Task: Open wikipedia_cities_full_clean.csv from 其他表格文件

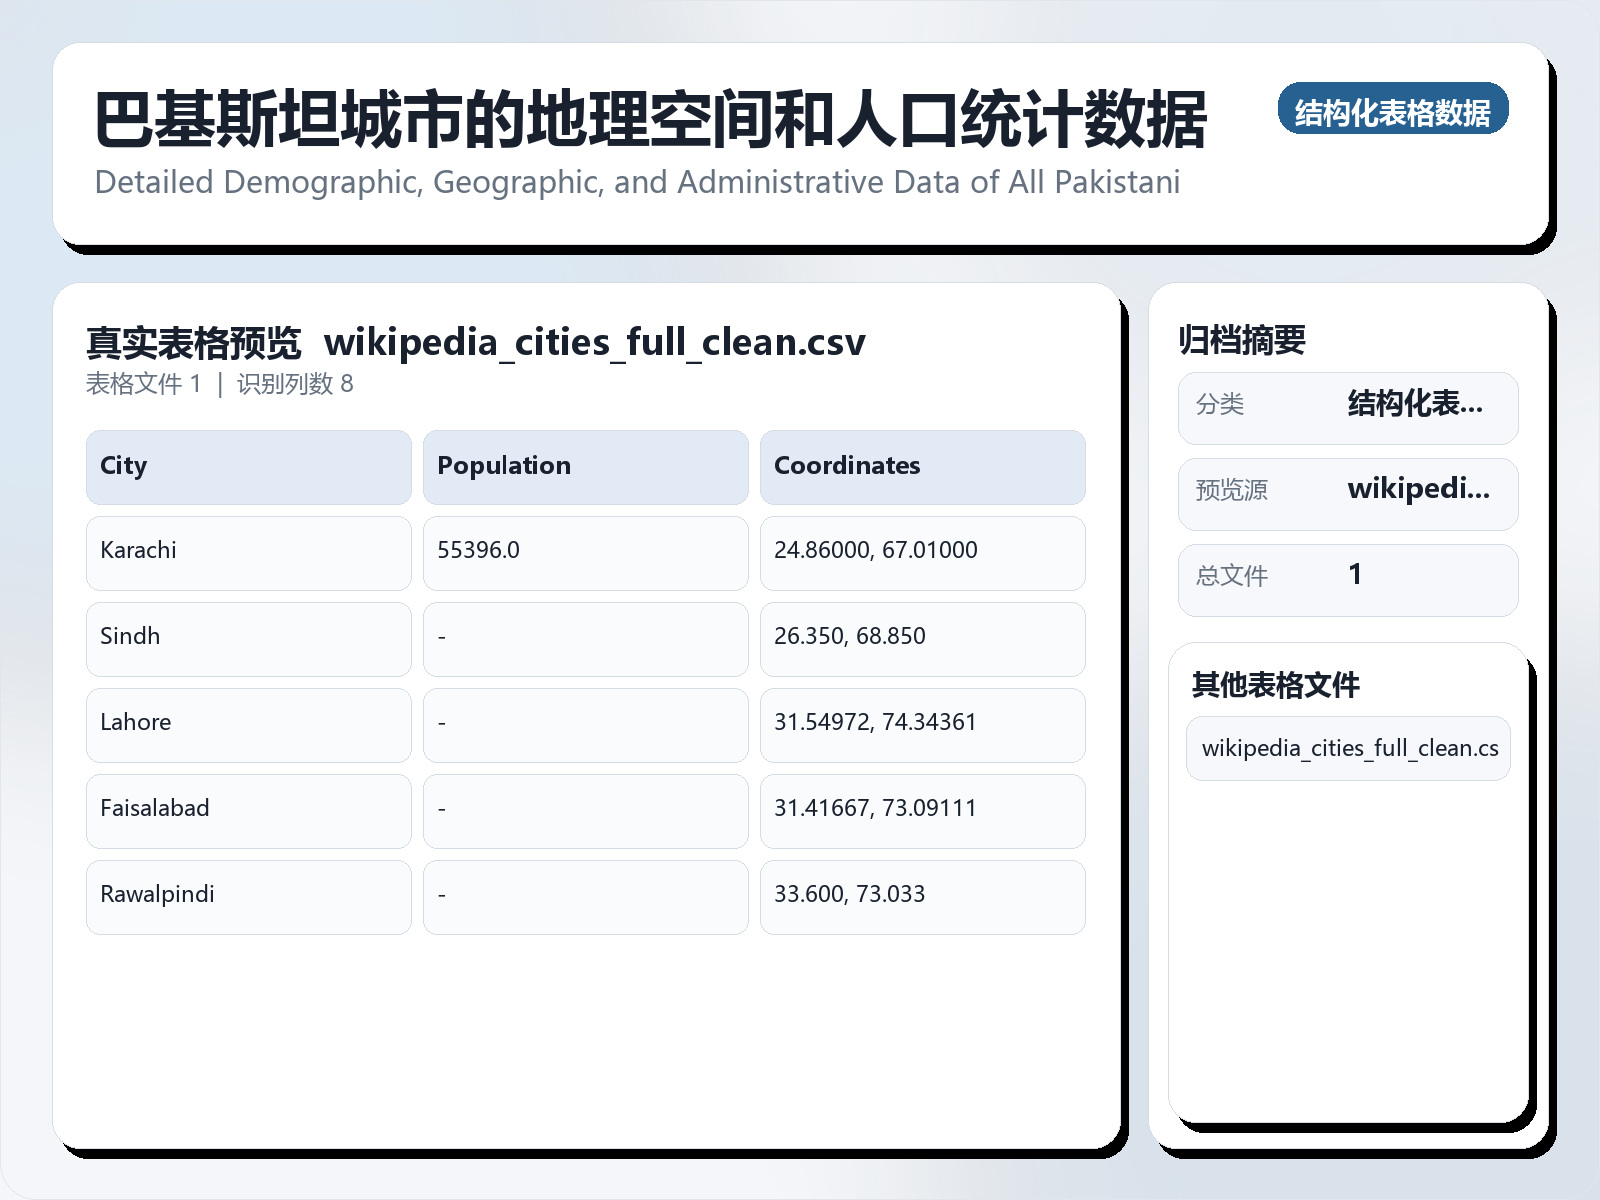Action: pos(1348,747)
